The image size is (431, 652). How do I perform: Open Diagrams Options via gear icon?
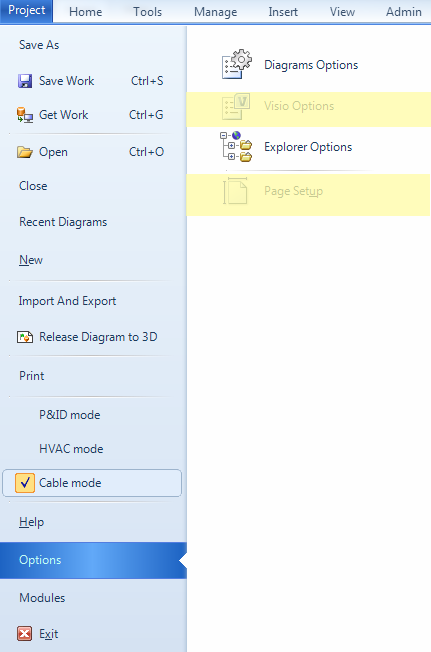tap(236, 65)
